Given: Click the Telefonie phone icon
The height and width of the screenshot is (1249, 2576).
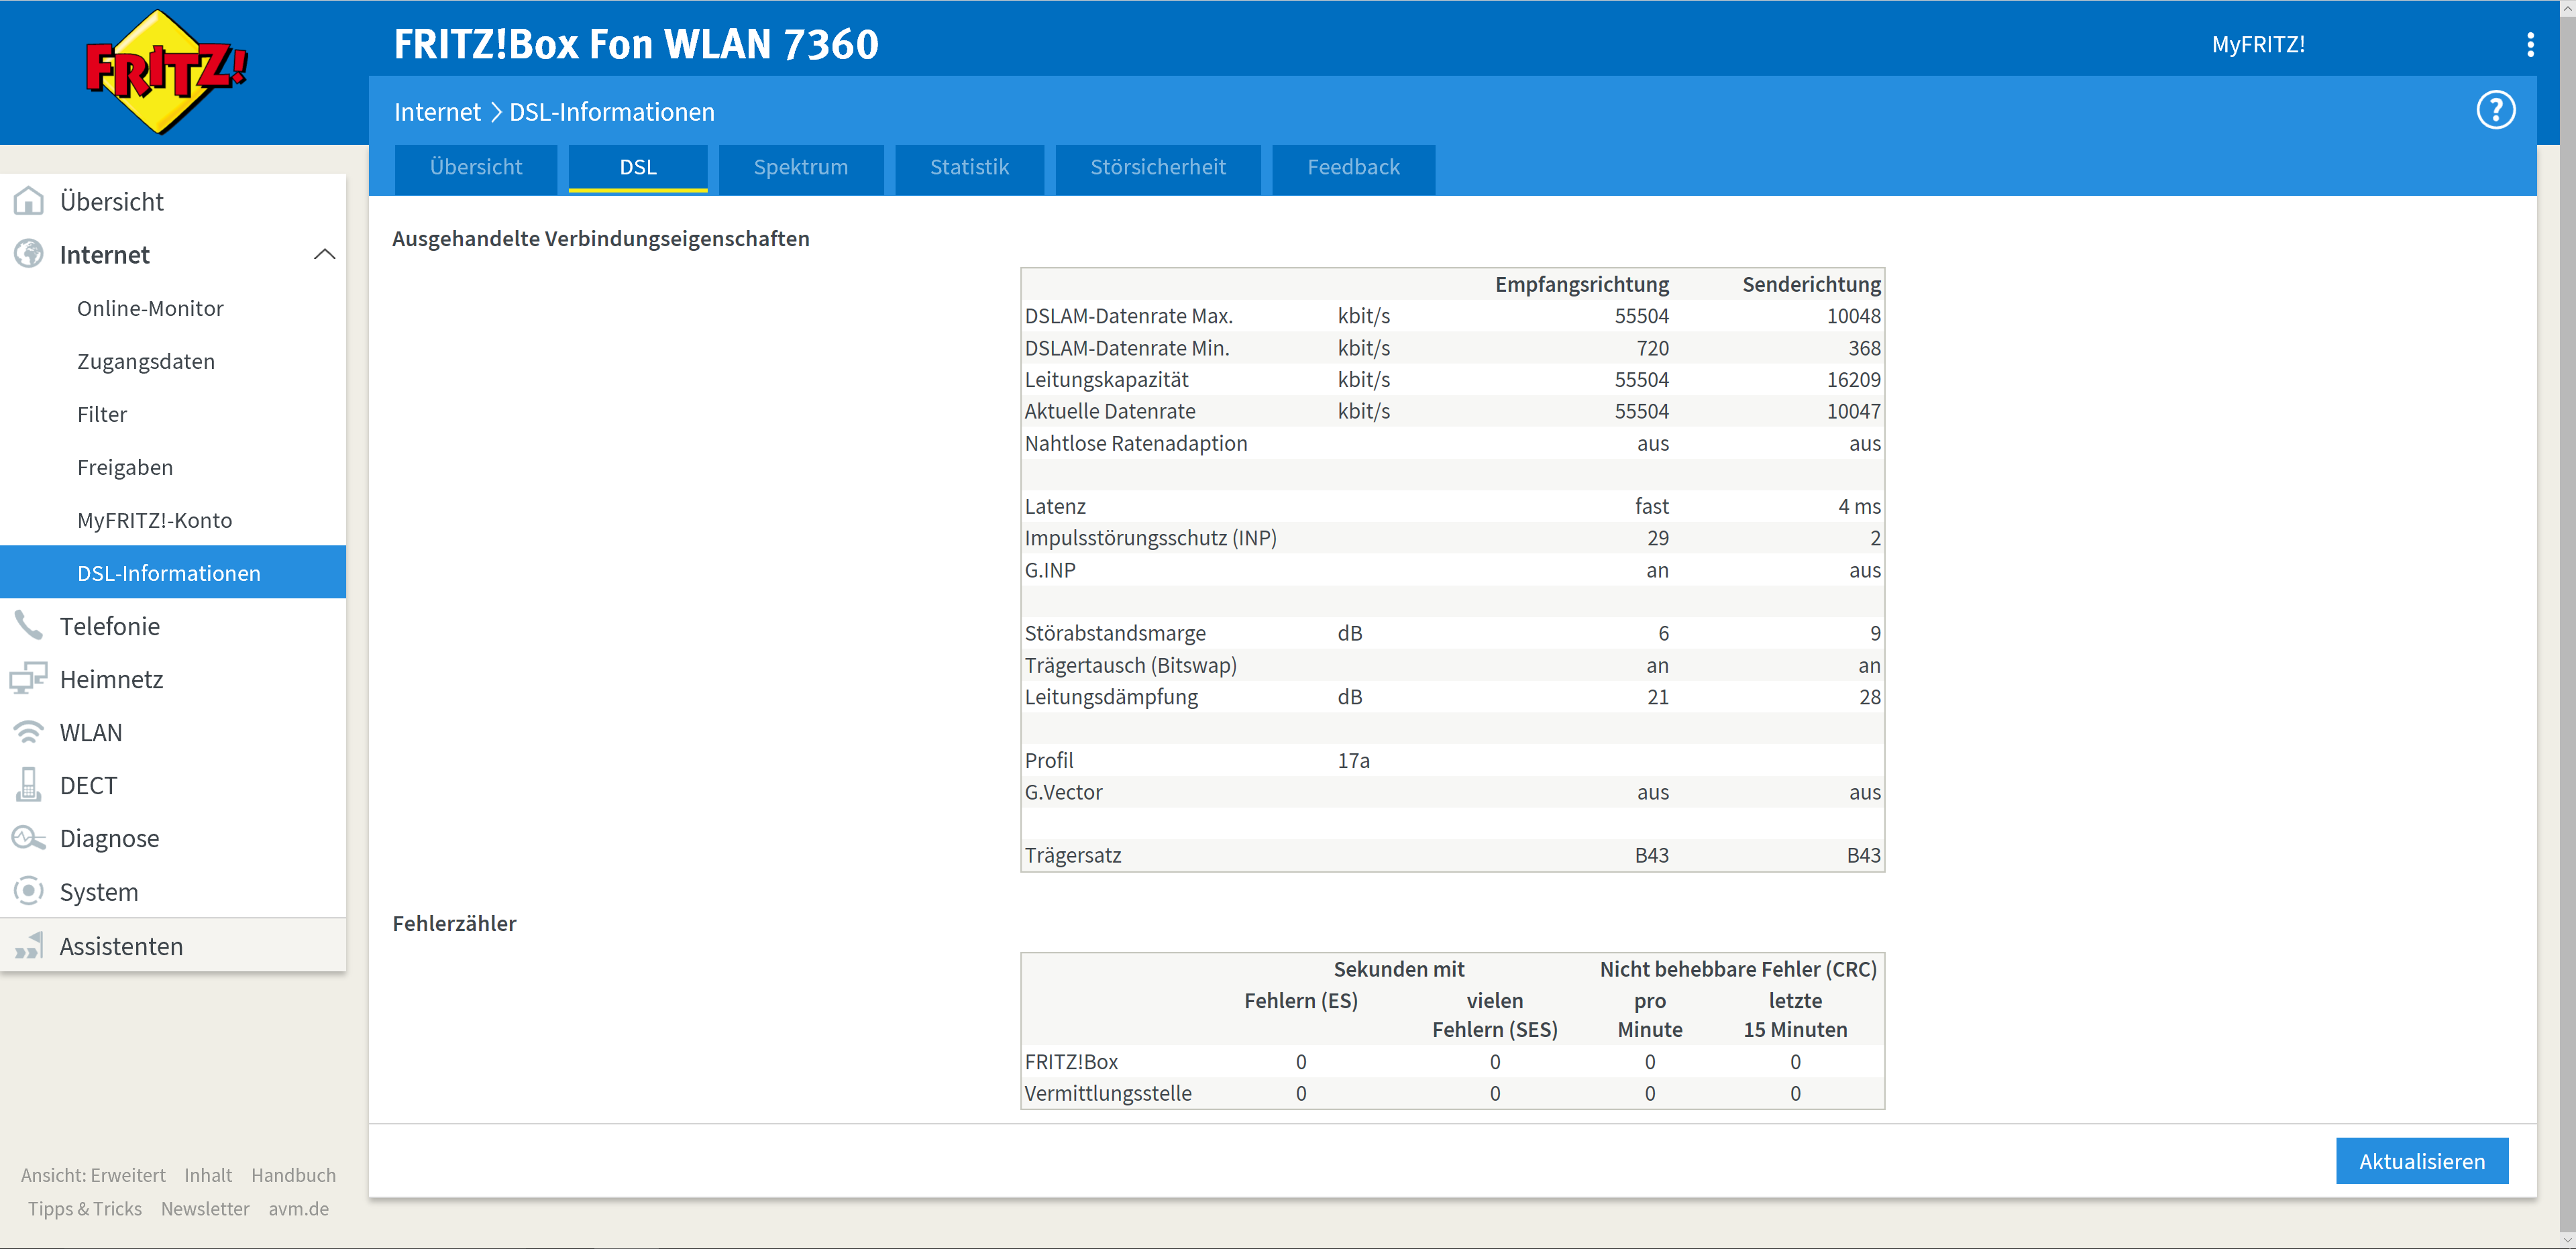Looking at the screenshot, I should [x=29, y=626].
